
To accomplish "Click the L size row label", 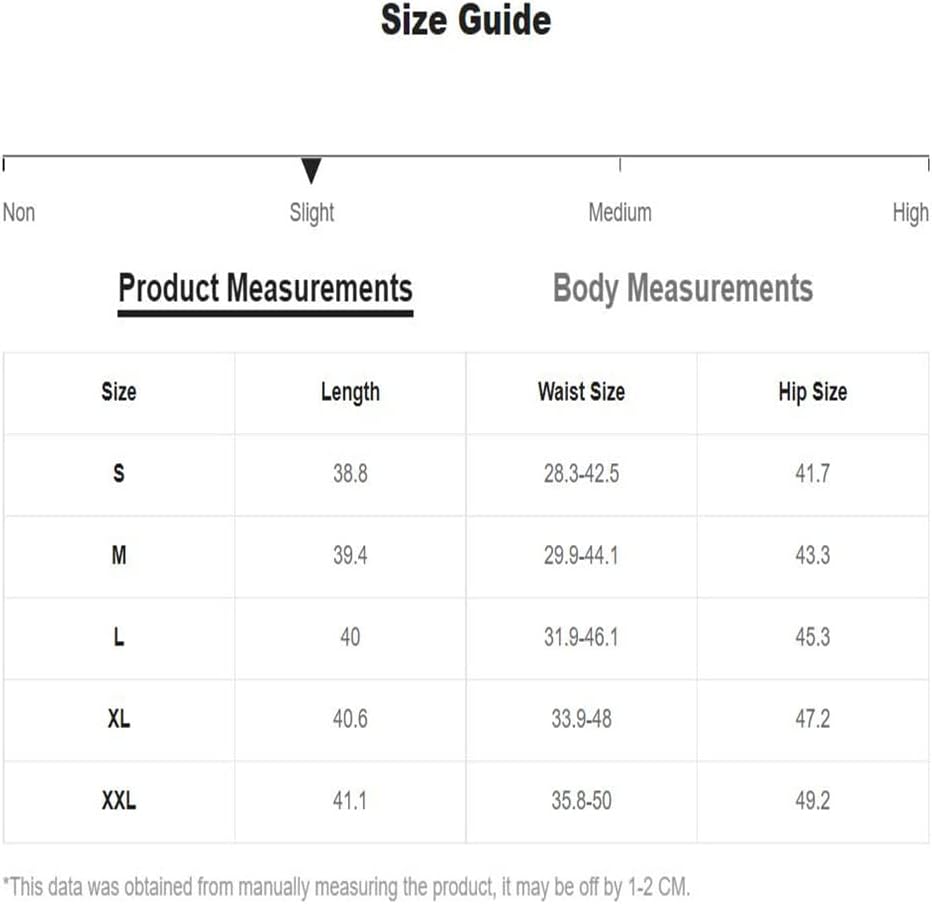I will pyautogui.click(x=119, y=637).
